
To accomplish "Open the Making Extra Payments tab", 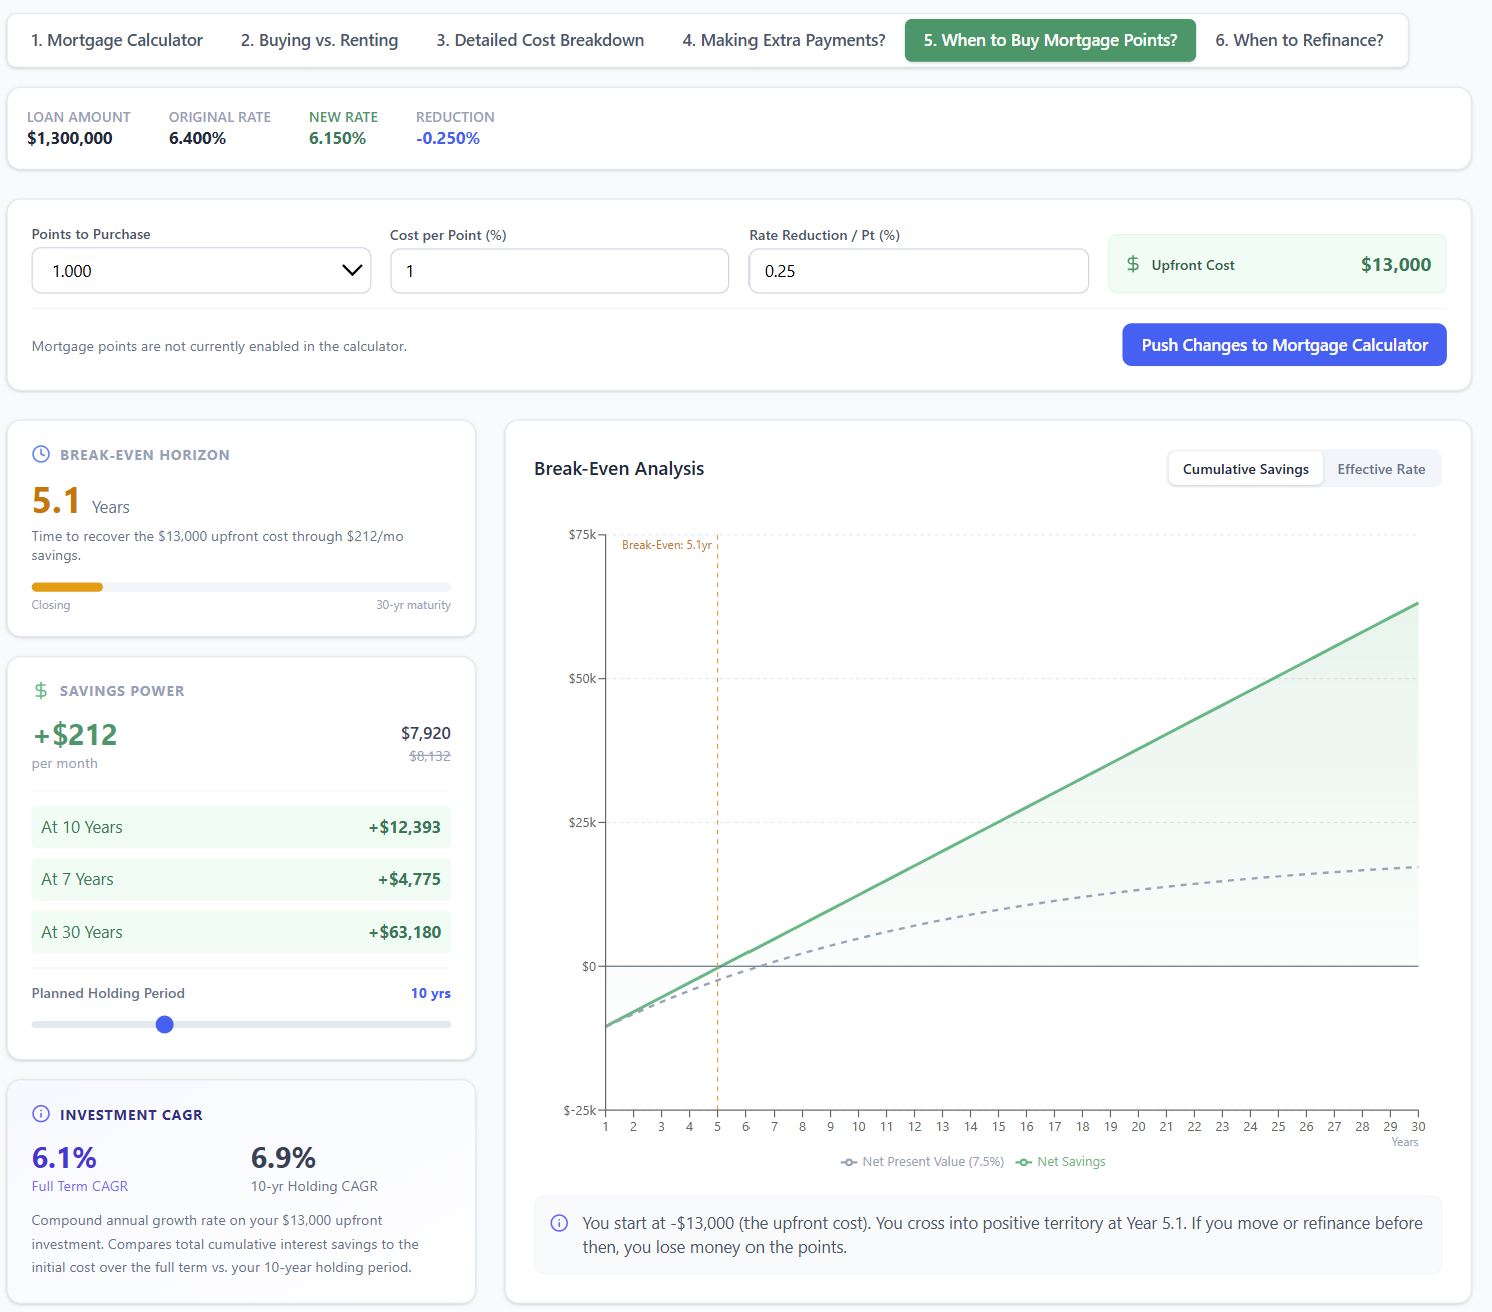I will pyautogui.click(x=783, y=40).
